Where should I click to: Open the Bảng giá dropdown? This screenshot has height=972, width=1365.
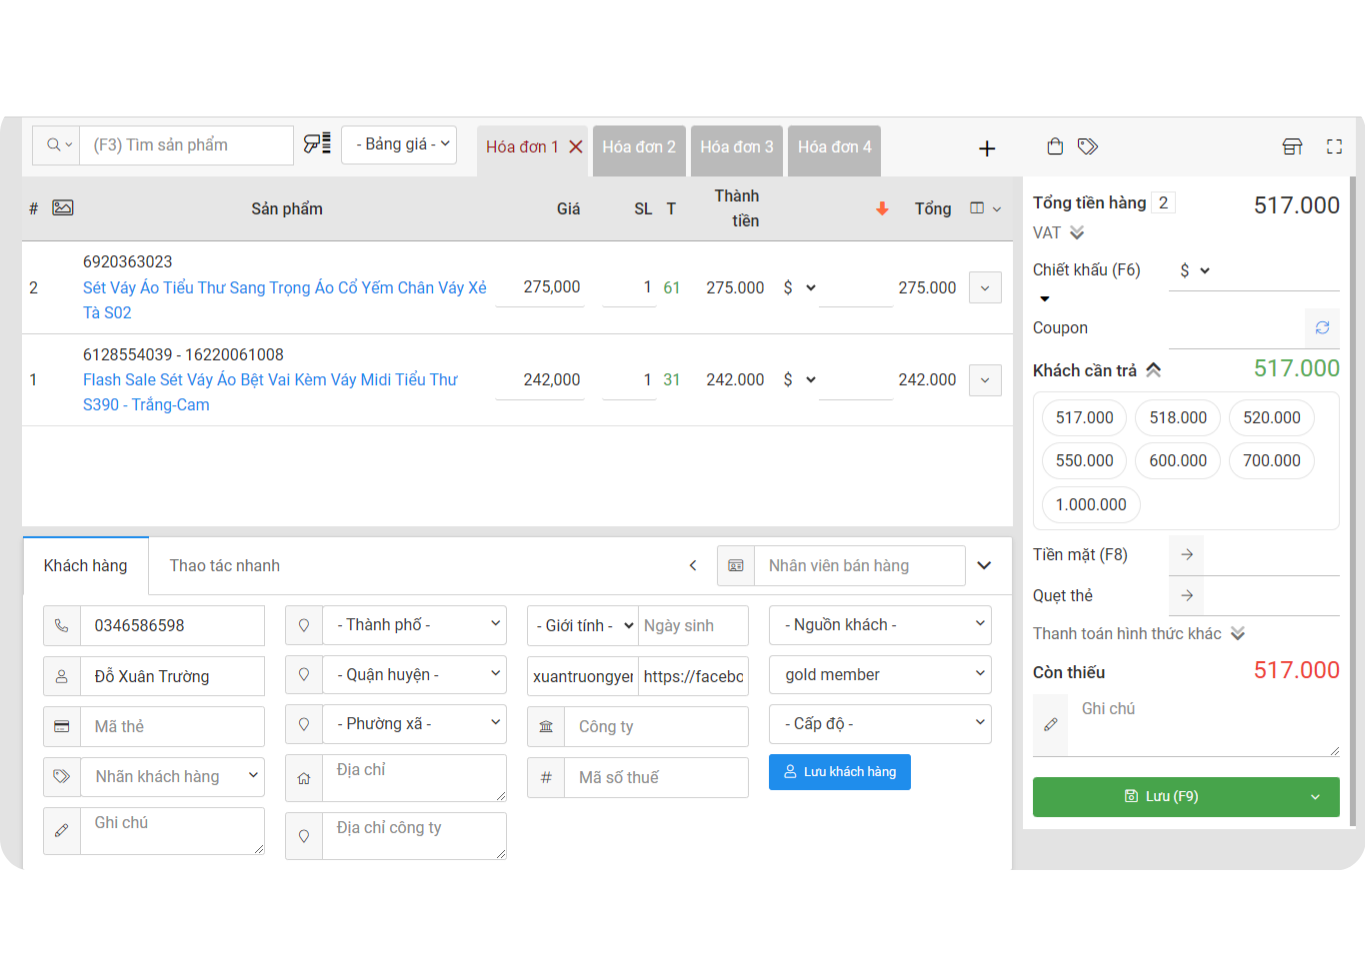point(399,144)
